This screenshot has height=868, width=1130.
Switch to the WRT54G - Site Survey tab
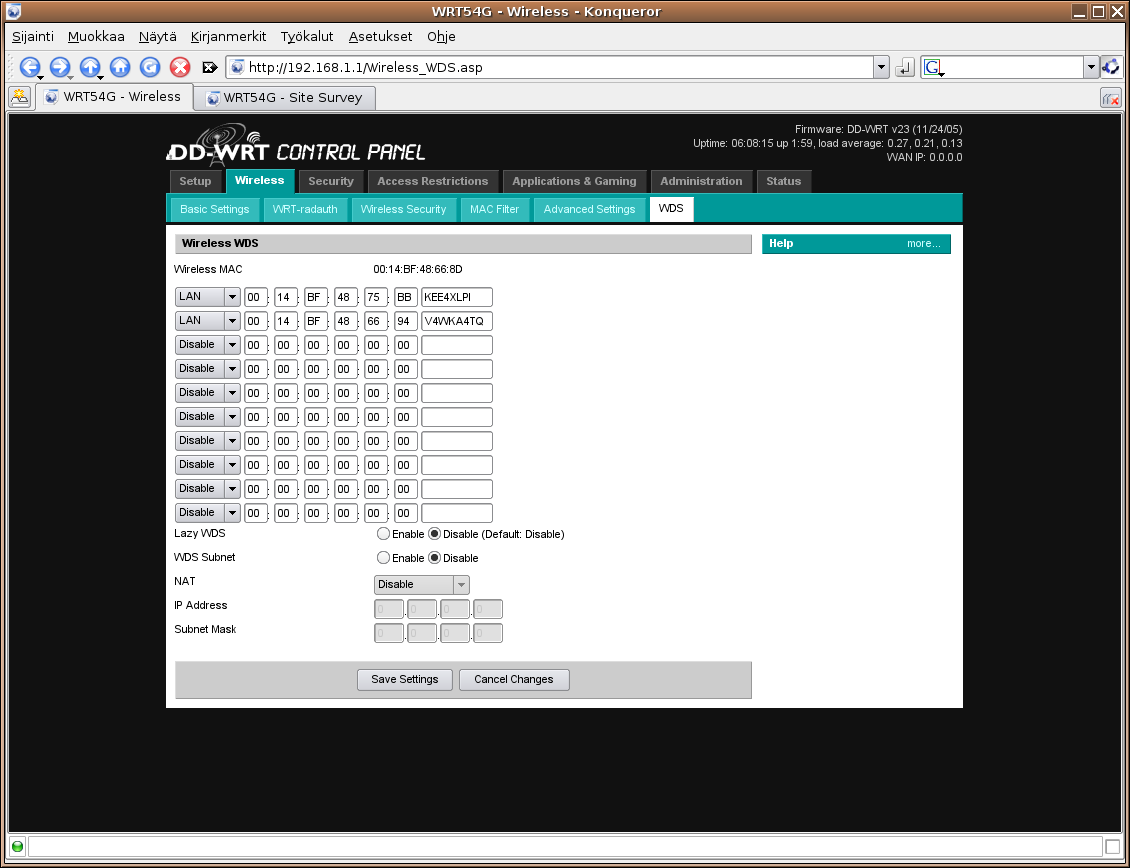coord(285,98)
